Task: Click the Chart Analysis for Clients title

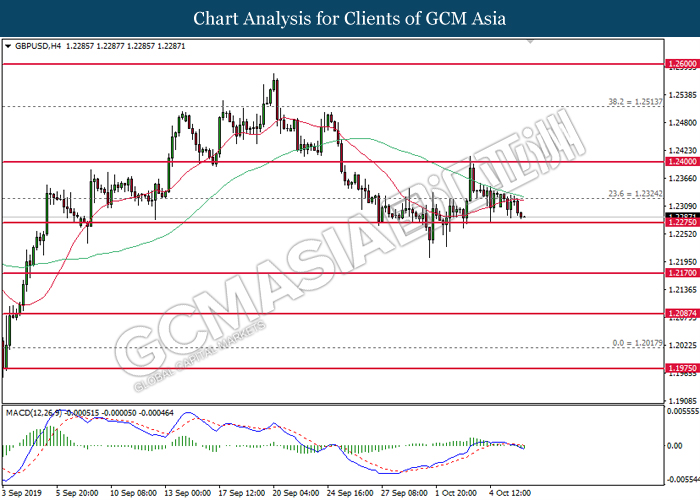Action: coord(350,18)
